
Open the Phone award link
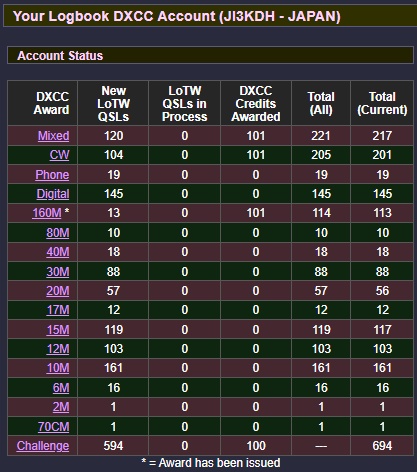[x=52, y=175]
